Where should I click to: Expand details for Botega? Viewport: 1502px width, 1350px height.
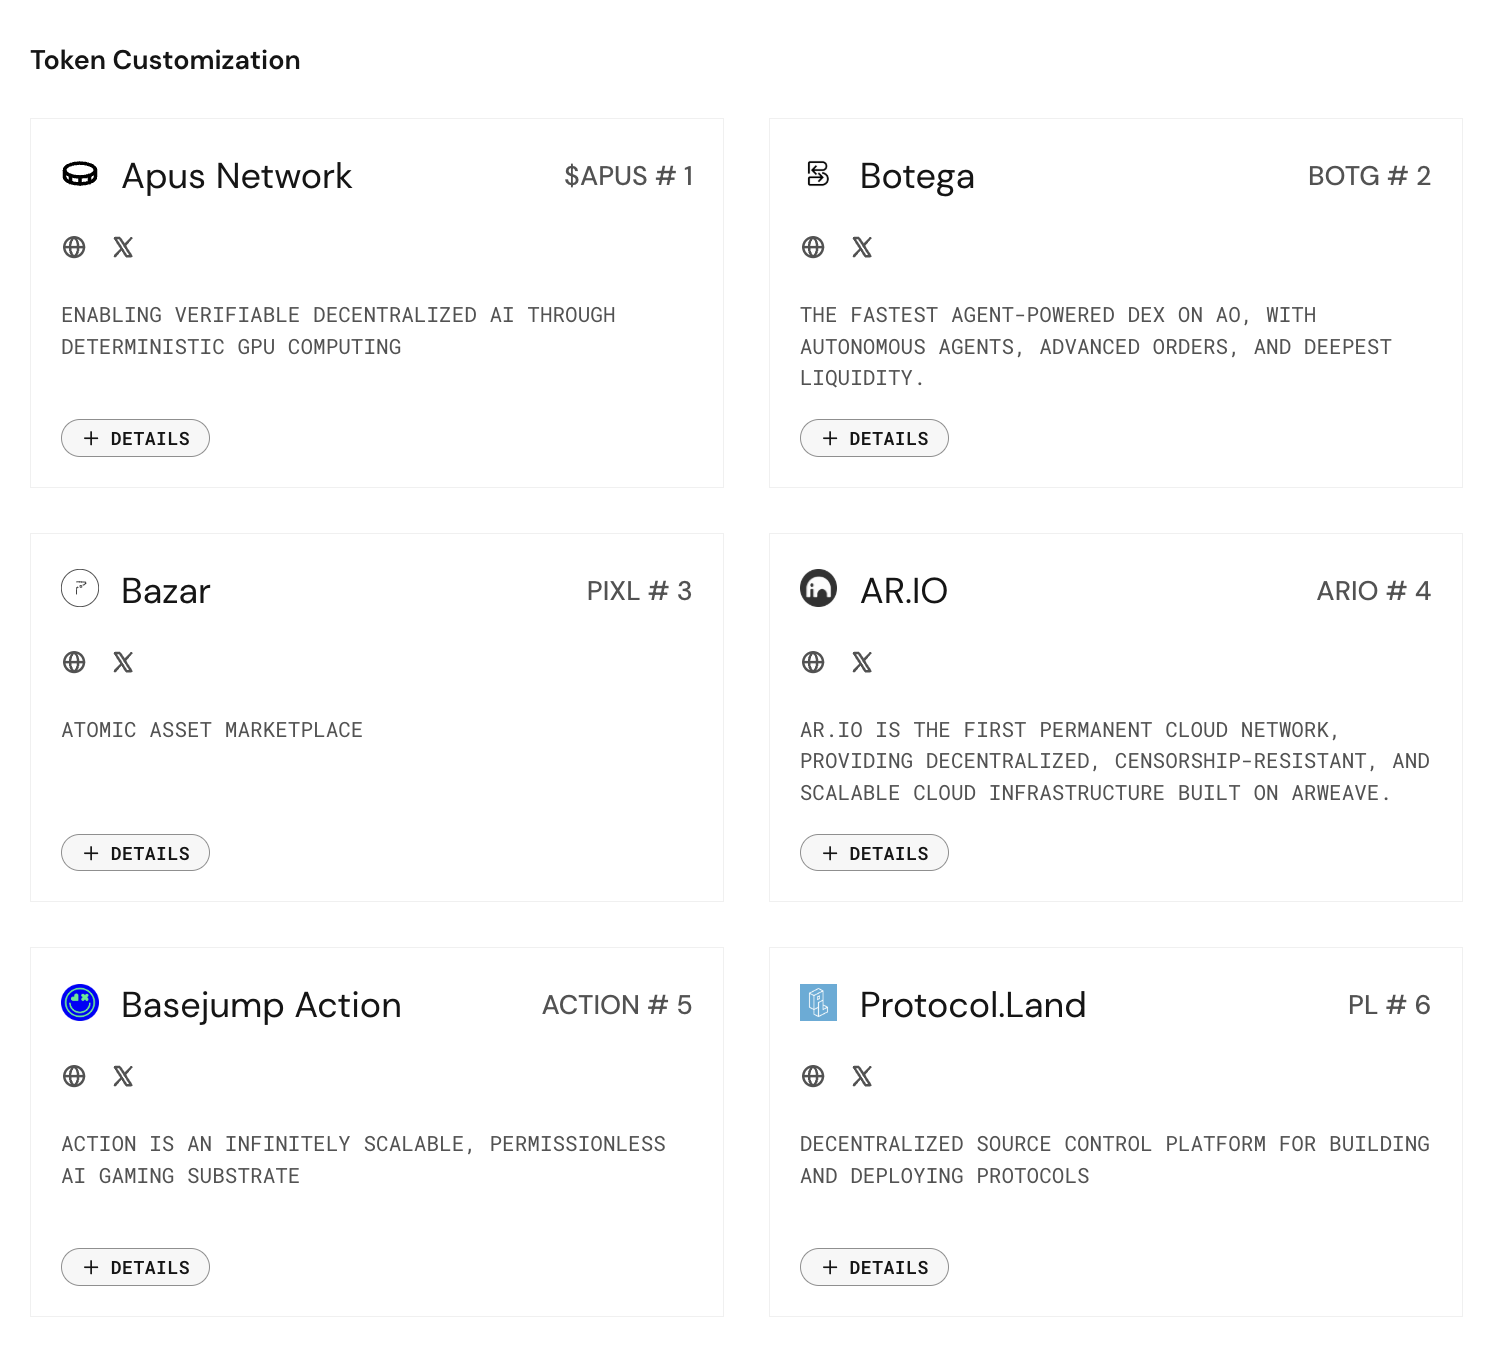[874, 438]
